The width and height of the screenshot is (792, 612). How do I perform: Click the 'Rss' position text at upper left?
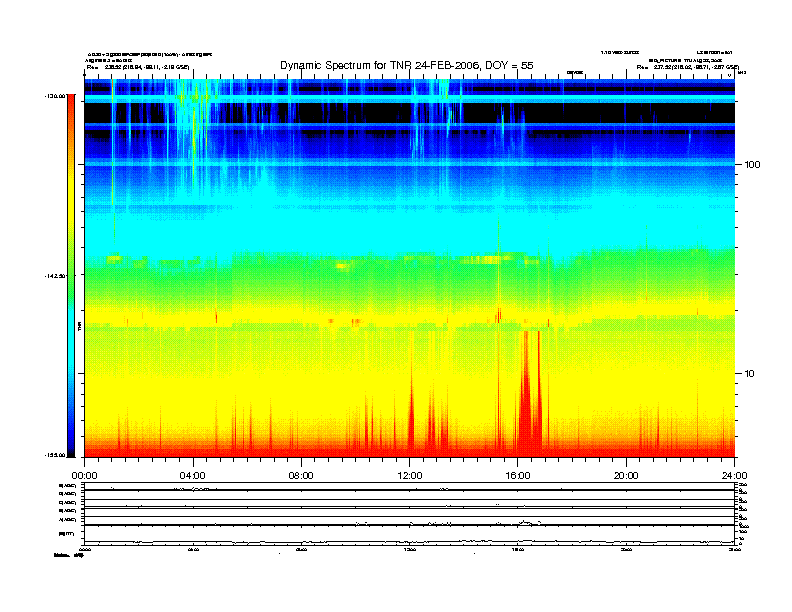(x=137, y=67)
